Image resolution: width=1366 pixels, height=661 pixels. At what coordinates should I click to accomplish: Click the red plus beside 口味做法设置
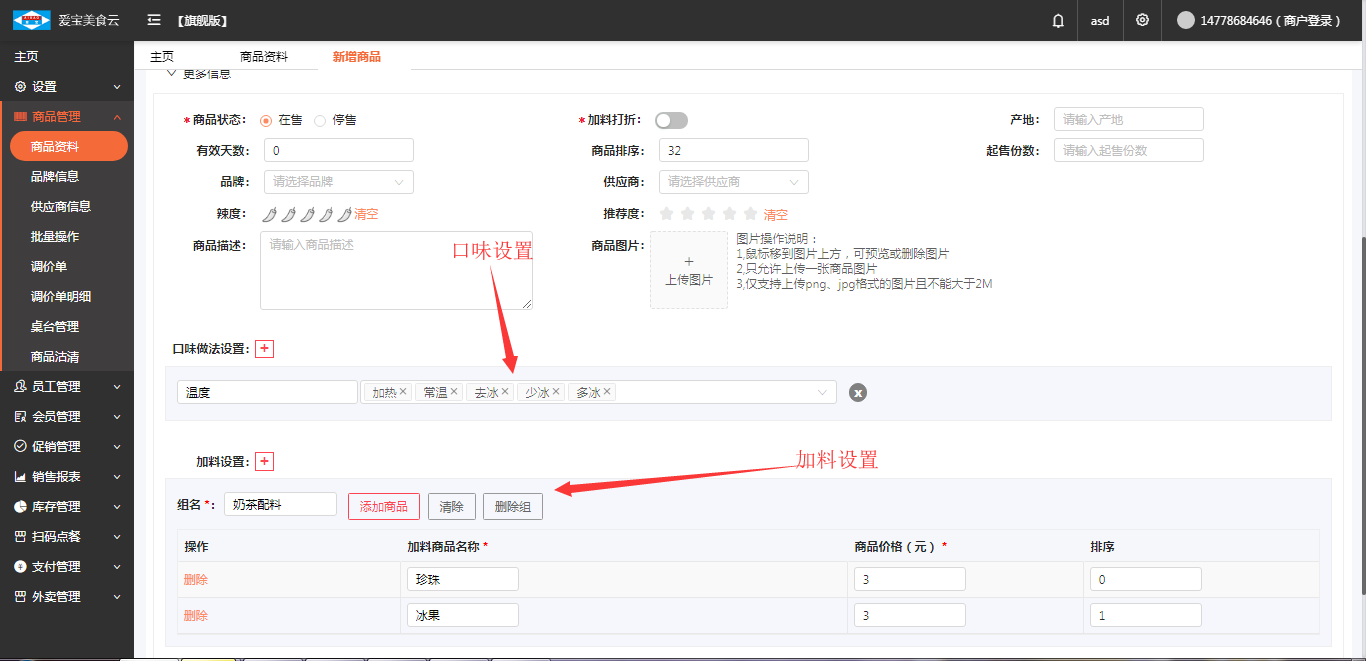(x=264, y=349)
